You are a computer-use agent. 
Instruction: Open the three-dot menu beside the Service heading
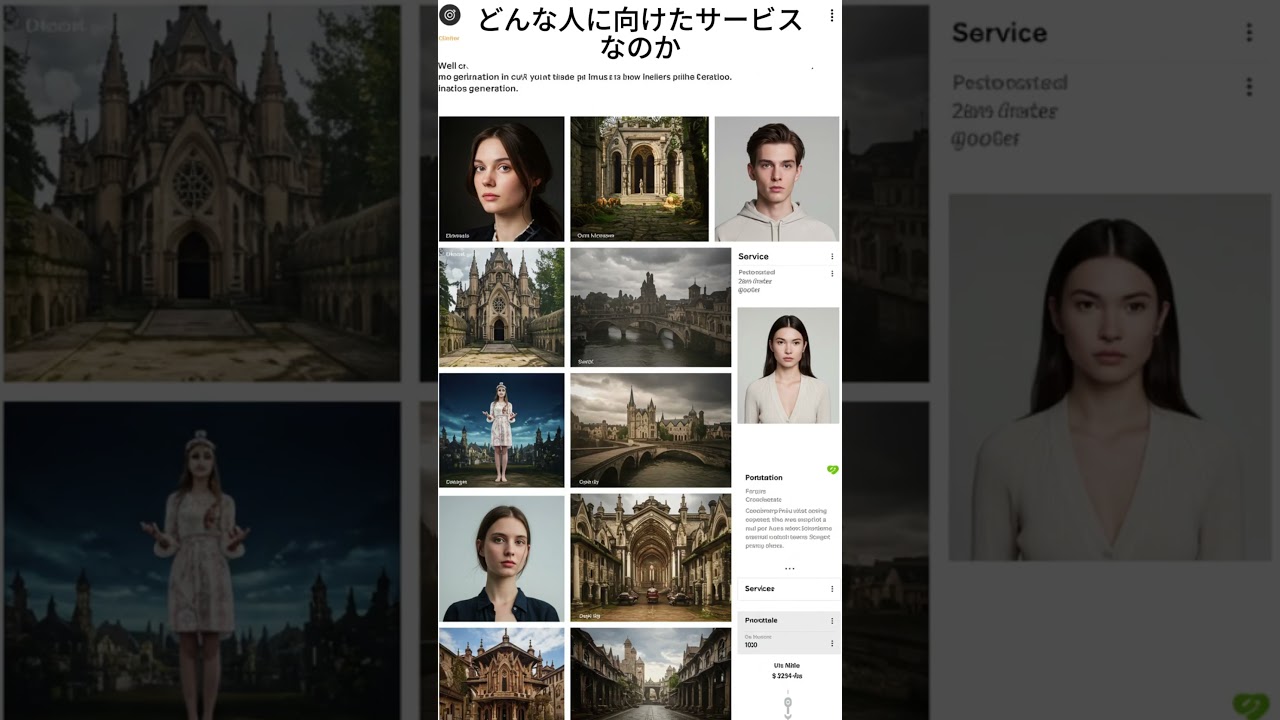832,257
